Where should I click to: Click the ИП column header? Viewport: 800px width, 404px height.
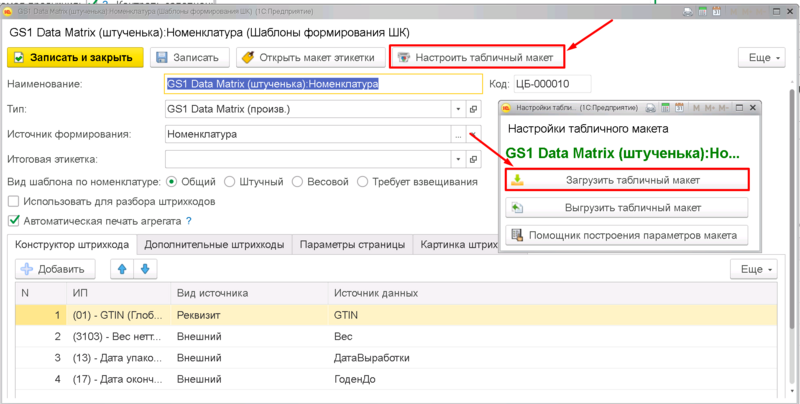pyautogui.click(x=118, y=293)
